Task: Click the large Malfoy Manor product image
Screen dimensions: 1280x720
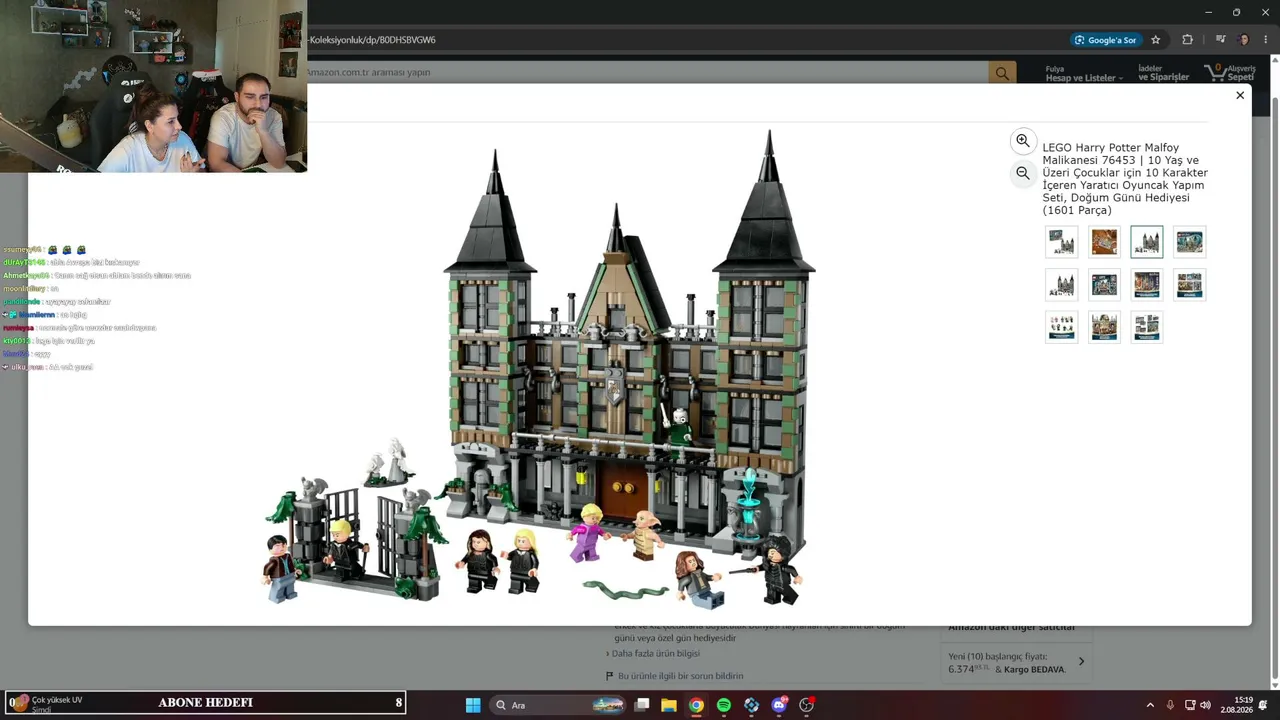Action: coord(540,368)
